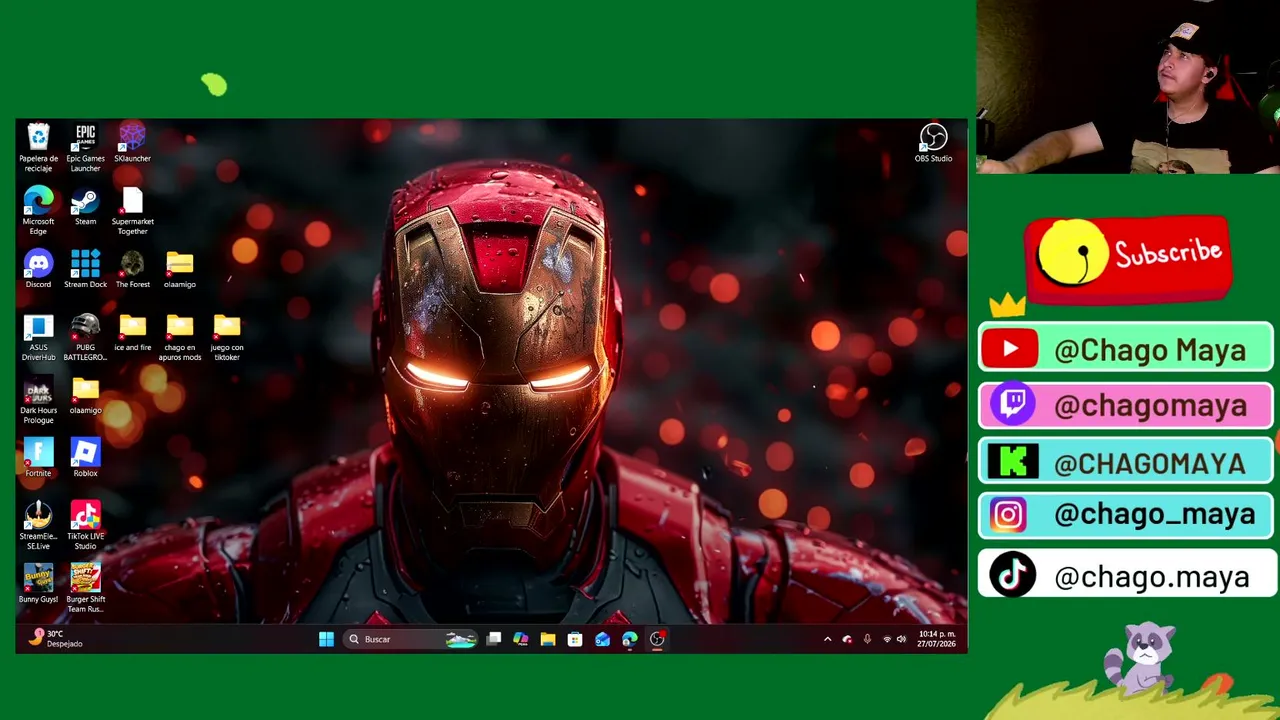Switch to OBS Studio on the taskbar

coord(657,639)
